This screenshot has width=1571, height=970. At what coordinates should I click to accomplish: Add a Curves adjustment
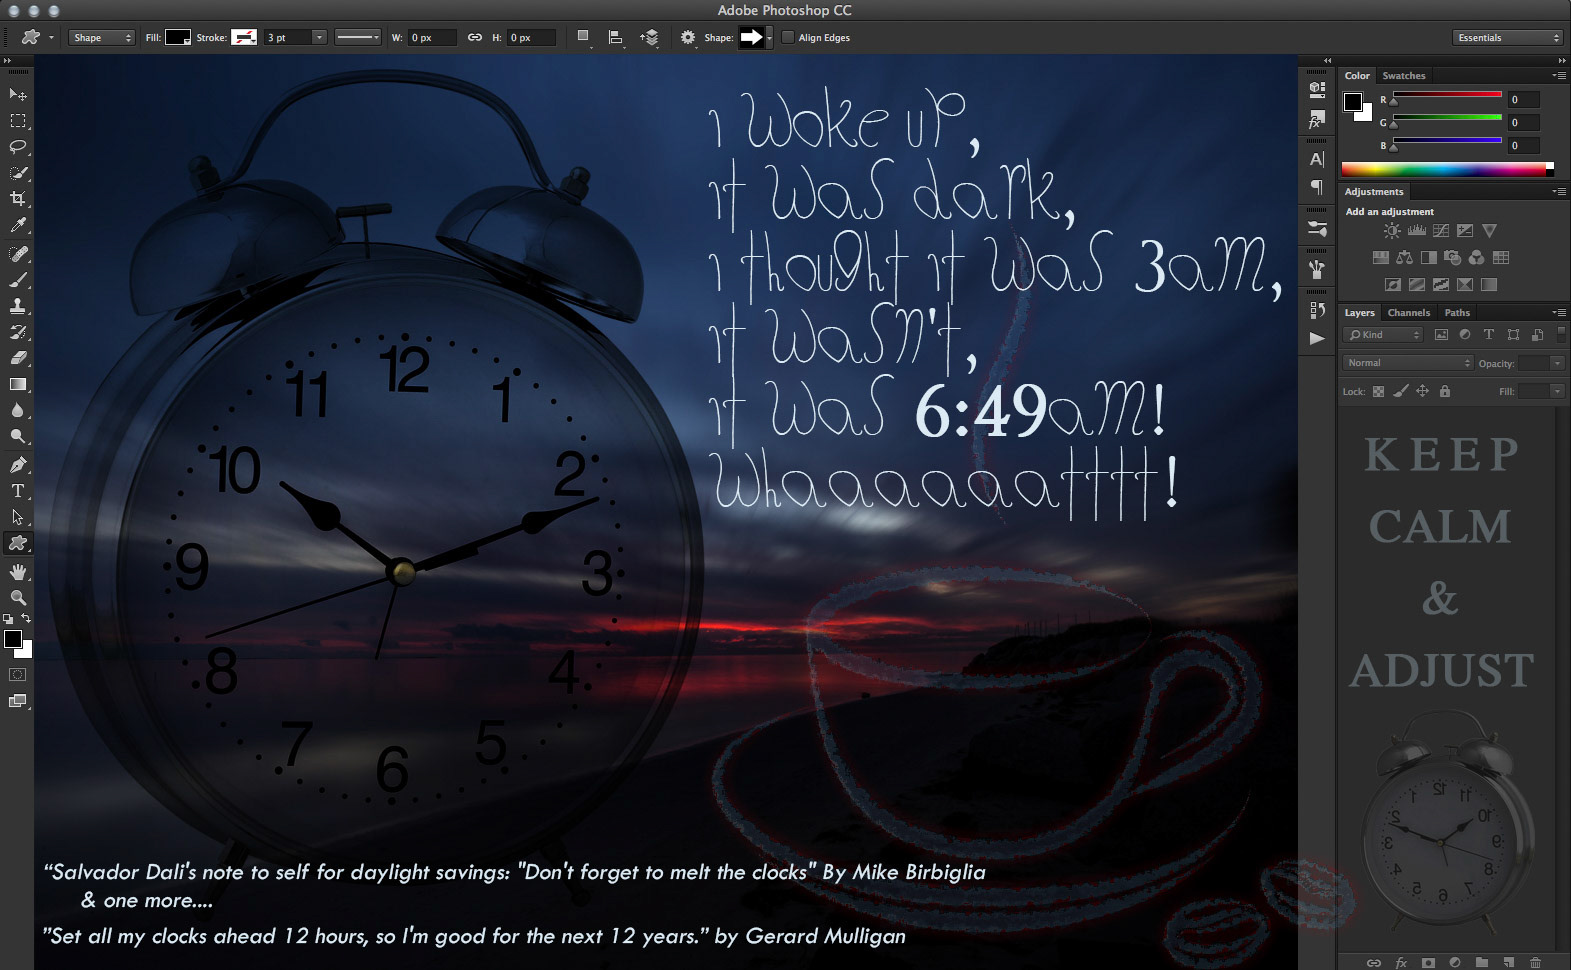pyautogui.click(x=1441, y=231)
